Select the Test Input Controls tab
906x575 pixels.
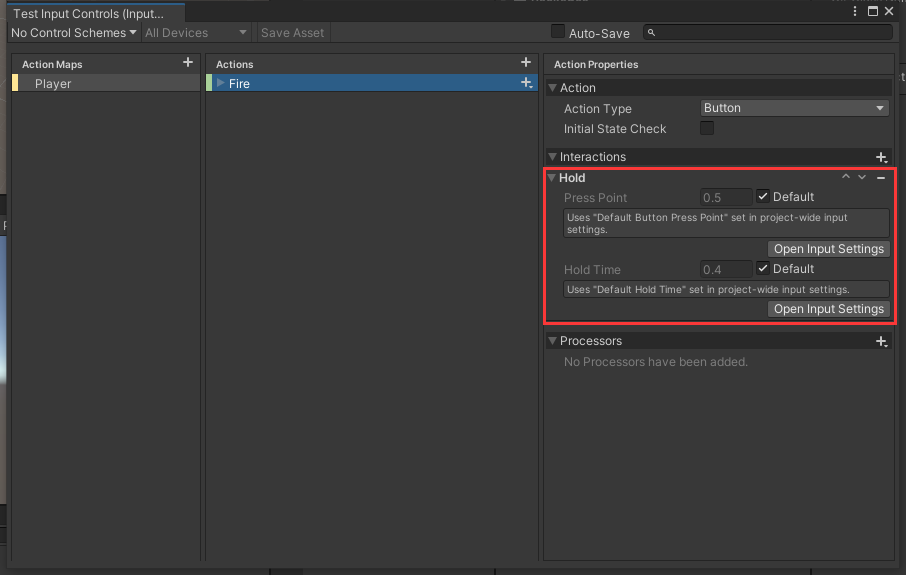coord(96,13)
